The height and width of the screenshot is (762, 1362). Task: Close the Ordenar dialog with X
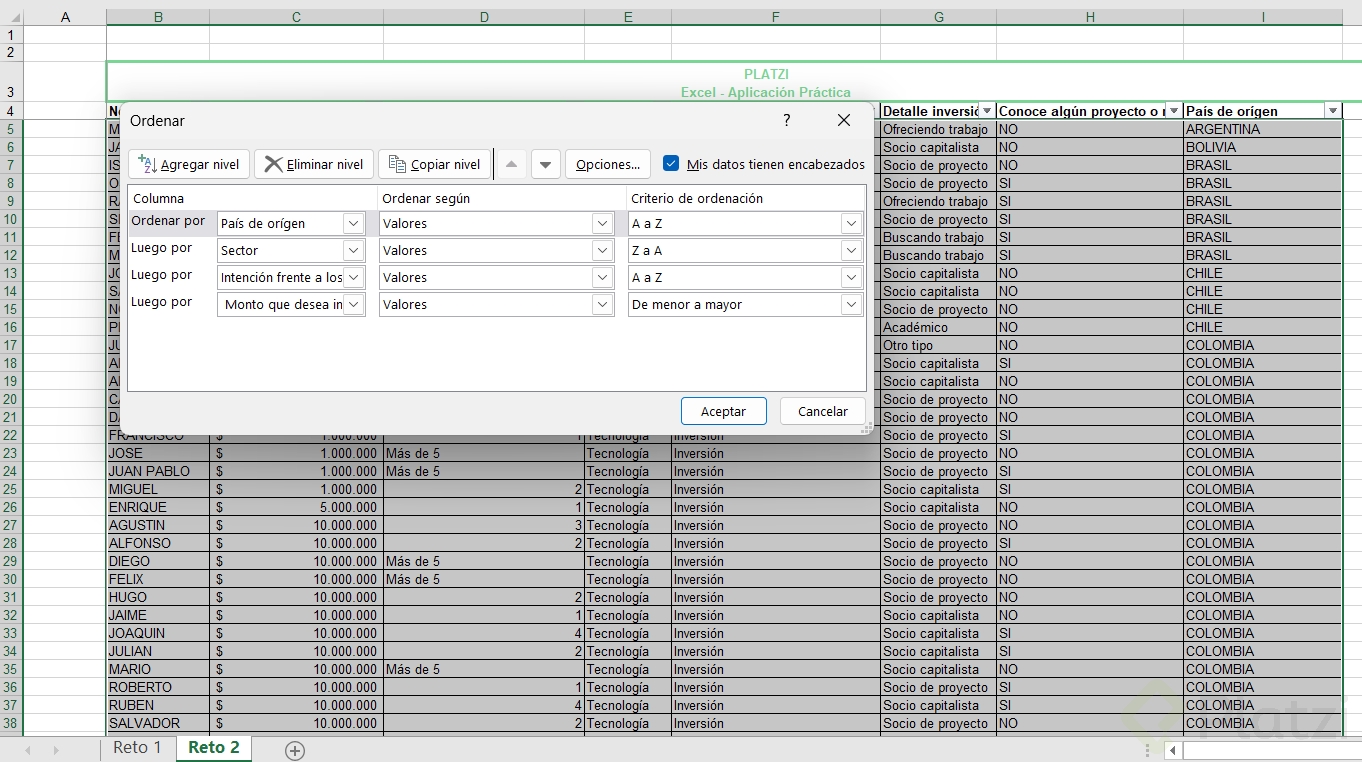click(x=843, y=120)
